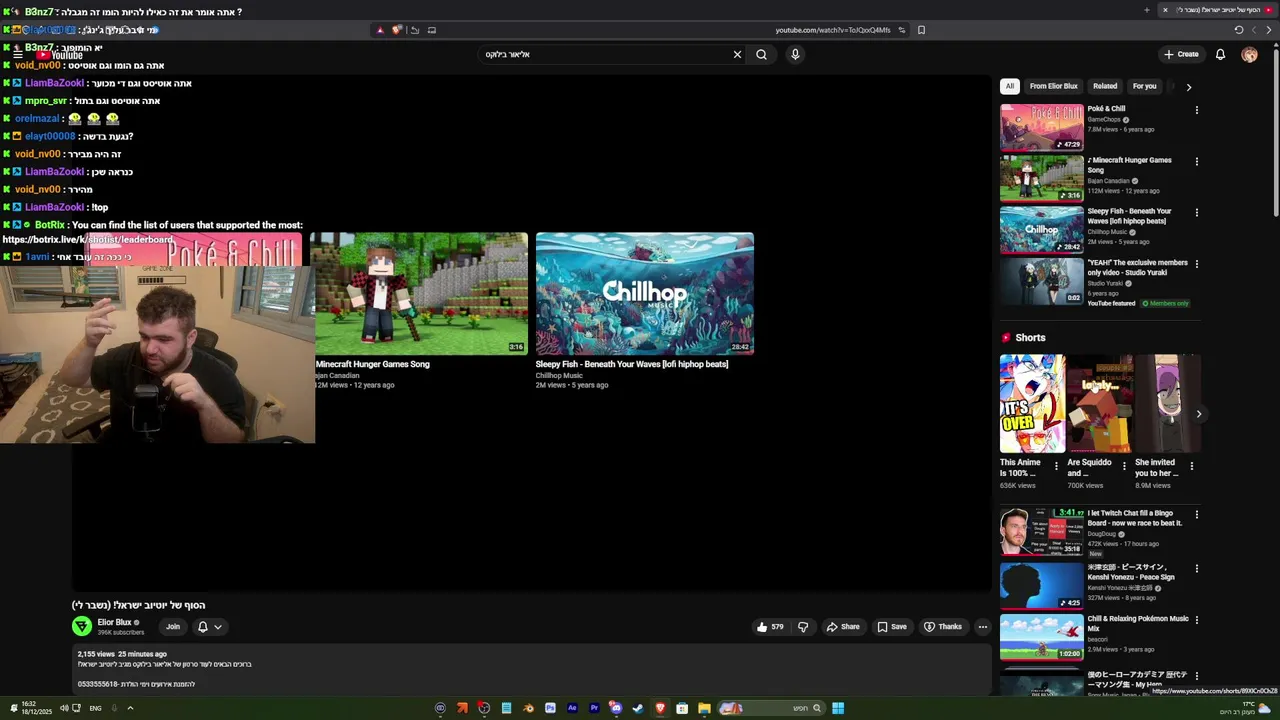Bookmark this page in the address bar

(921, 30)
